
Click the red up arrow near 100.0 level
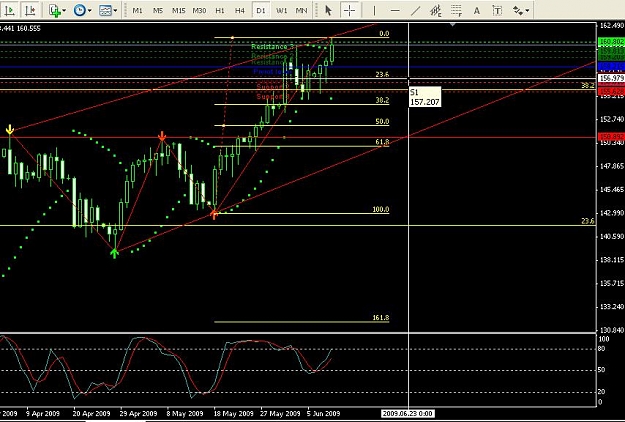coord(214,215)
